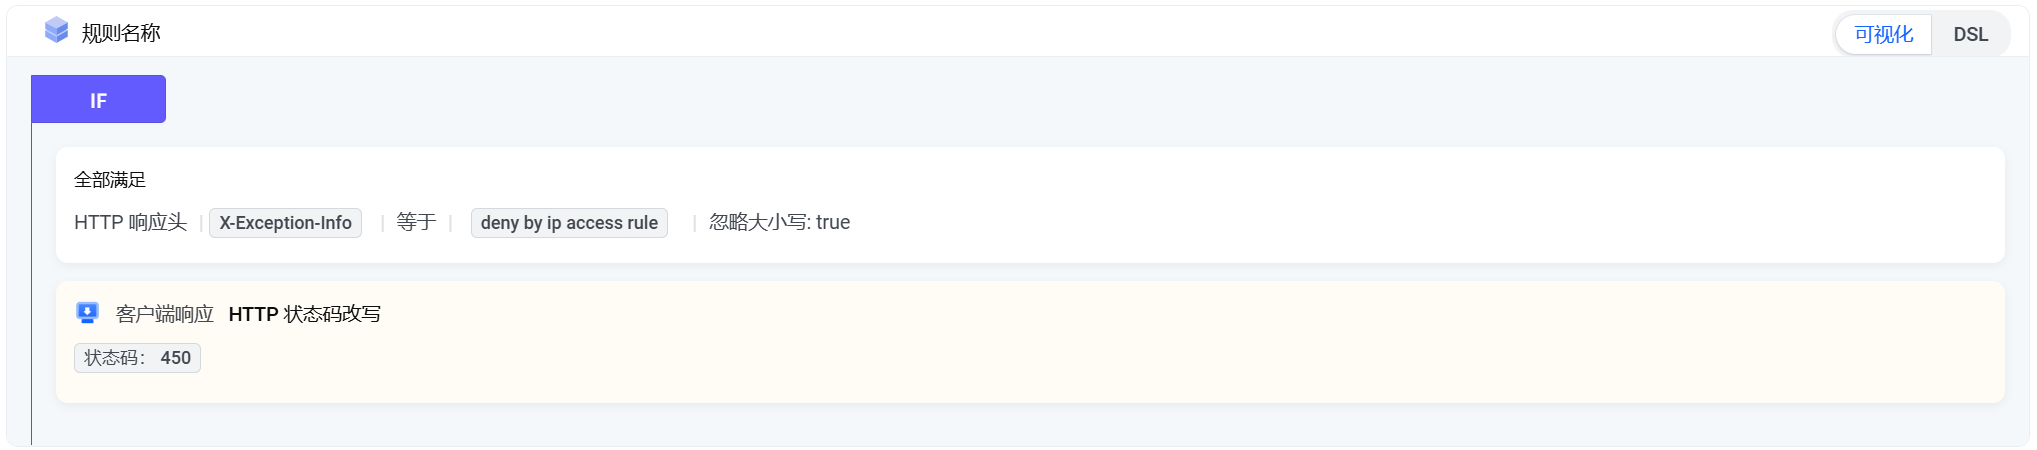Click the HTTP 响应头 condition type
Screen dimensions: 2037x450
130,222
